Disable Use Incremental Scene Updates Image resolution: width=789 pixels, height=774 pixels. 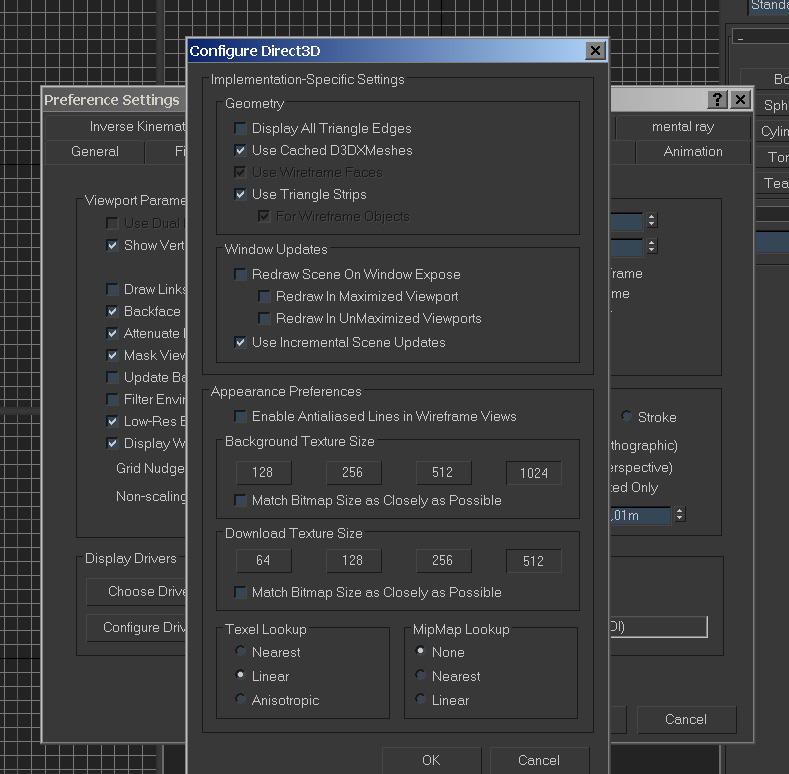point(241,343)
